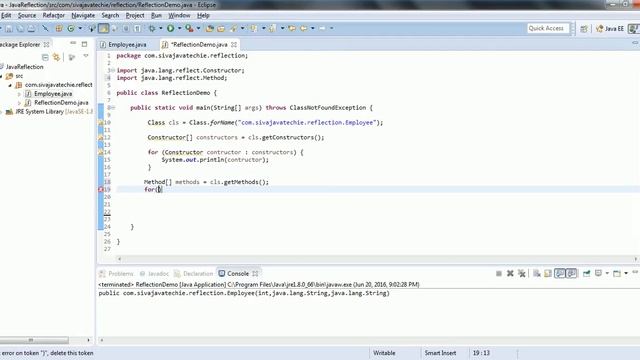Open the Source menu

(27, 16)
